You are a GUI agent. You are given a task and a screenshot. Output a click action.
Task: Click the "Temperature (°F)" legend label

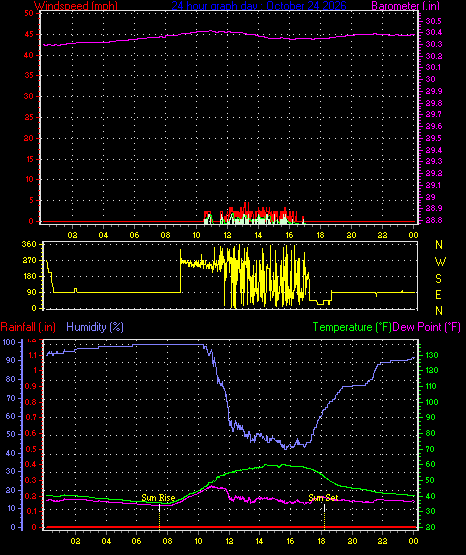click(352, 327)
